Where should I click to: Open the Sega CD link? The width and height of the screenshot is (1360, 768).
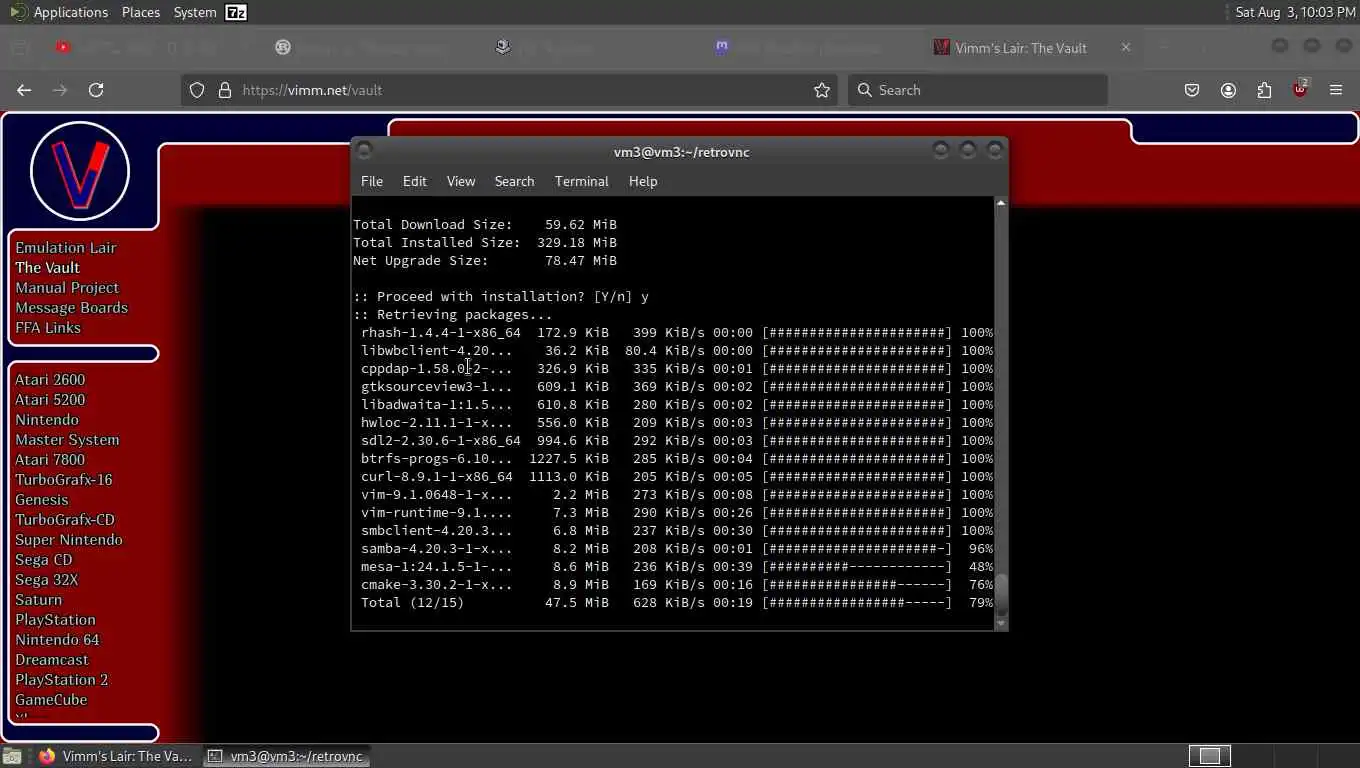tap(43, 559)
